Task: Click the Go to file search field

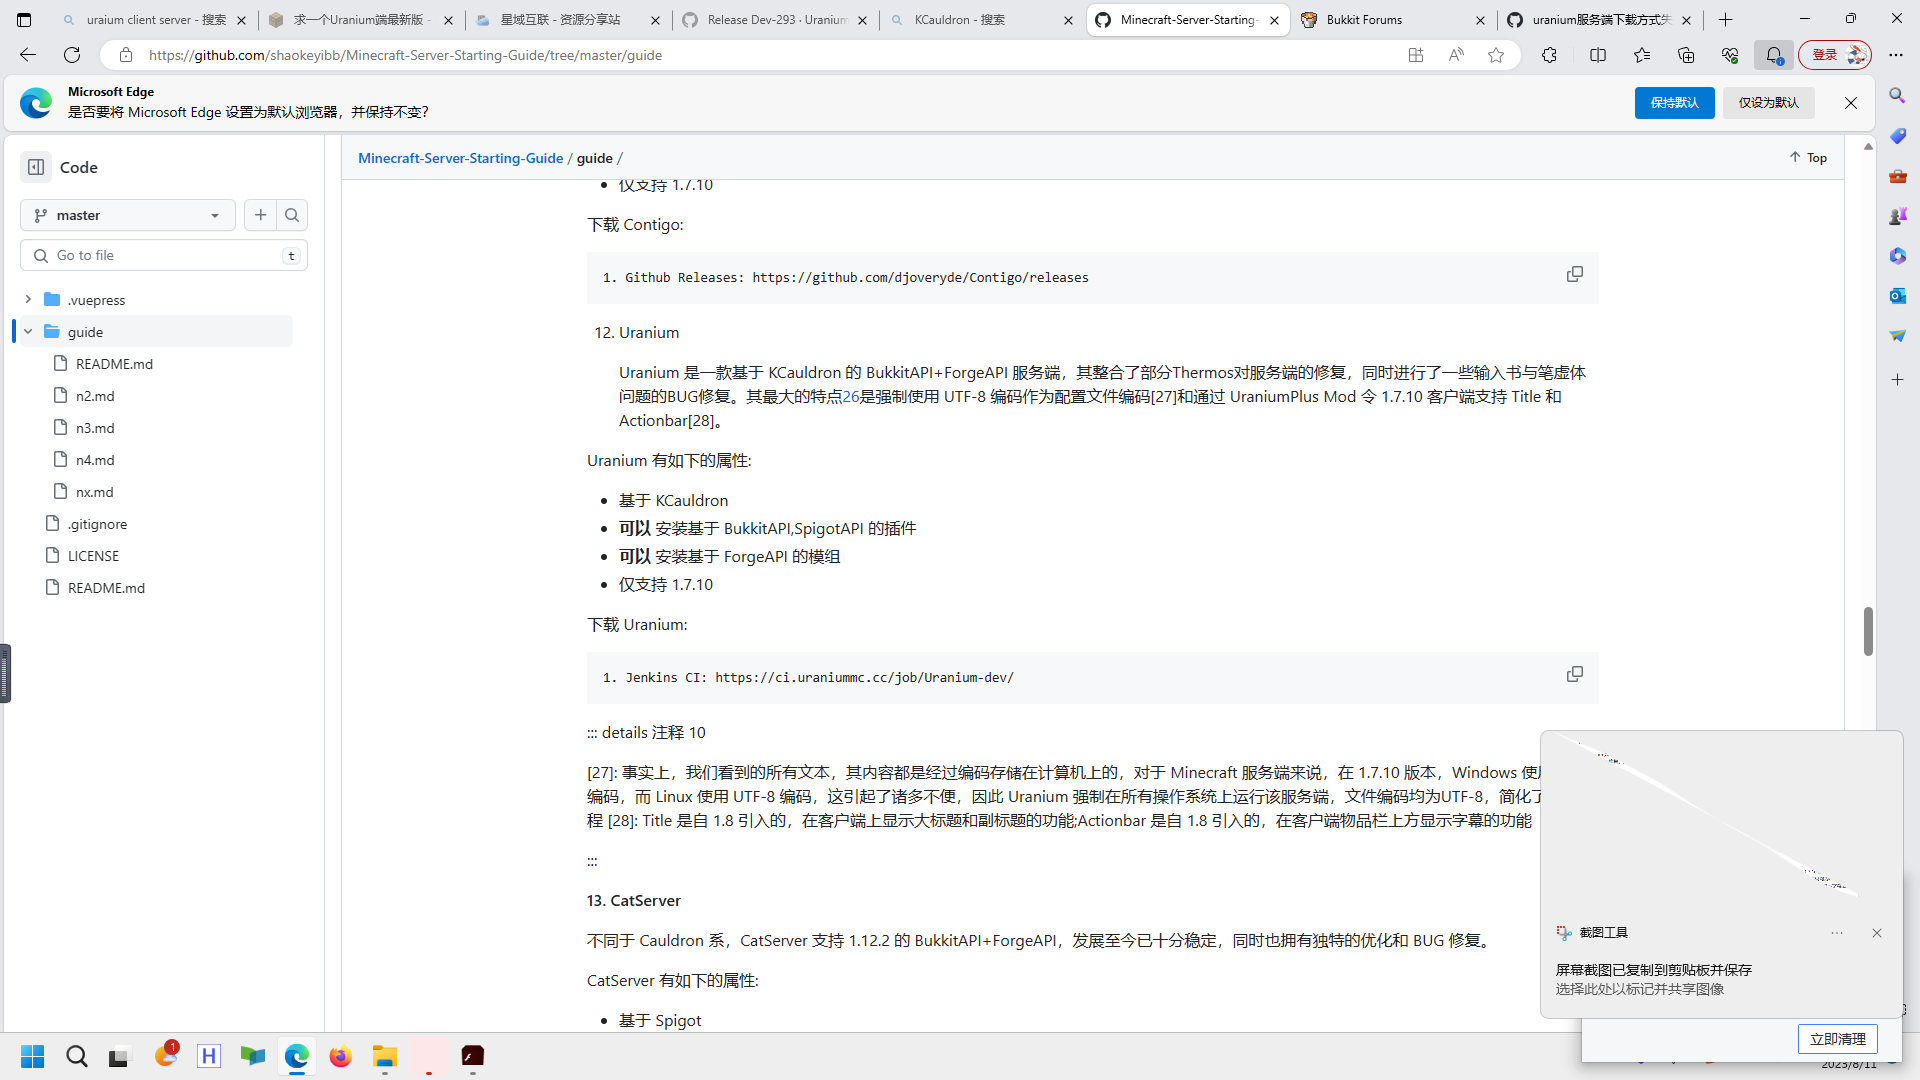Action: [163, 255]
